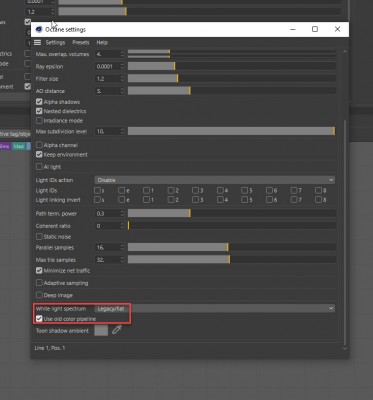This screenshot has height=400, width=373.
Task: Maximize the Octane settings window
Action: pos(315,29)
